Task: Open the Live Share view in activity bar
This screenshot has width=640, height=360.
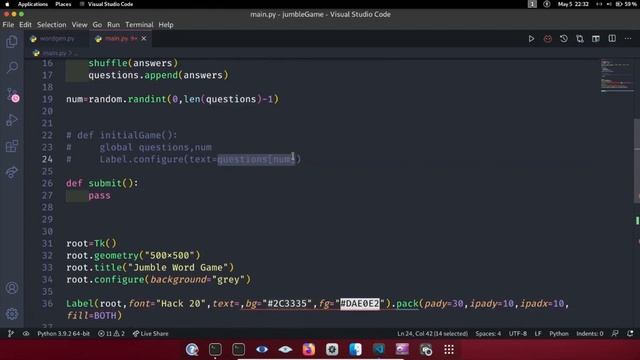Action: point(12,172)
